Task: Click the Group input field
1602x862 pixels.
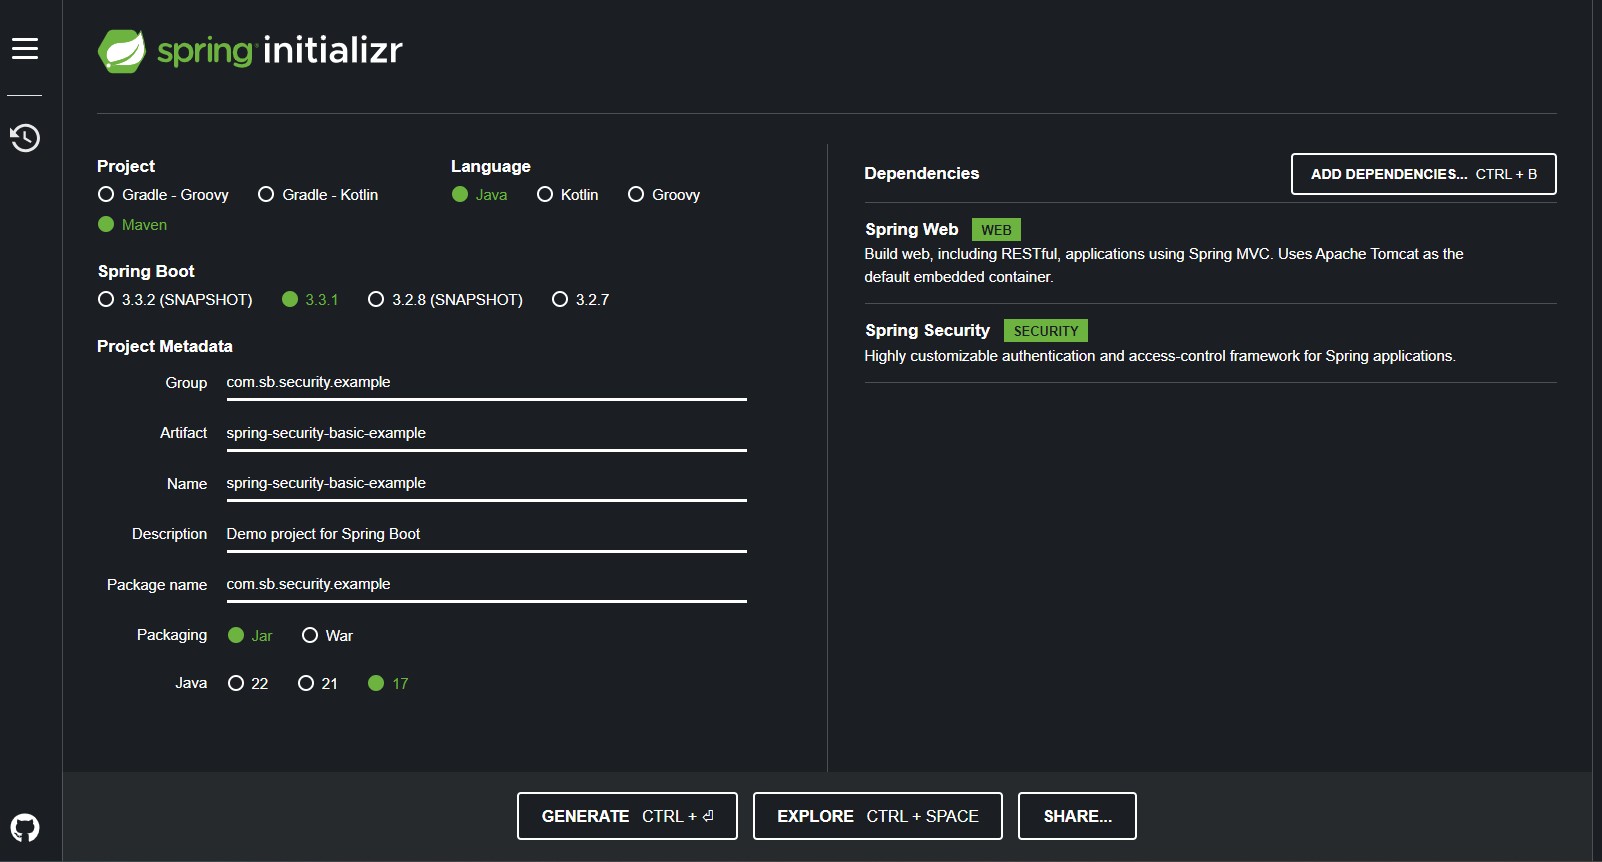Action: (486, 382)
